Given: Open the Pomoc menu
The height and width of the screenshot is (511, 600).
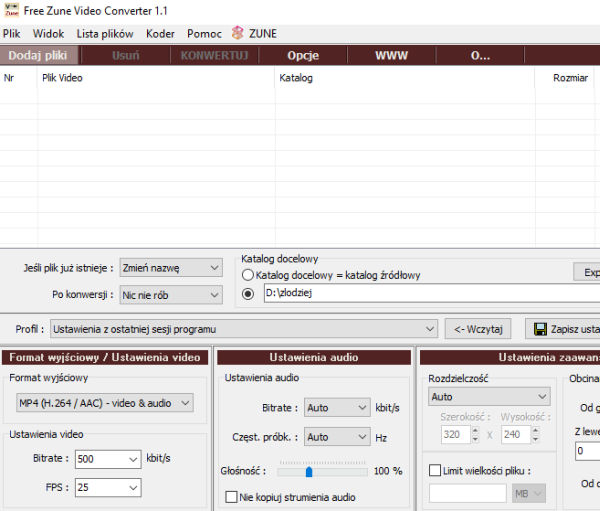Looking at the screenshot, I should tap(204, 34).
